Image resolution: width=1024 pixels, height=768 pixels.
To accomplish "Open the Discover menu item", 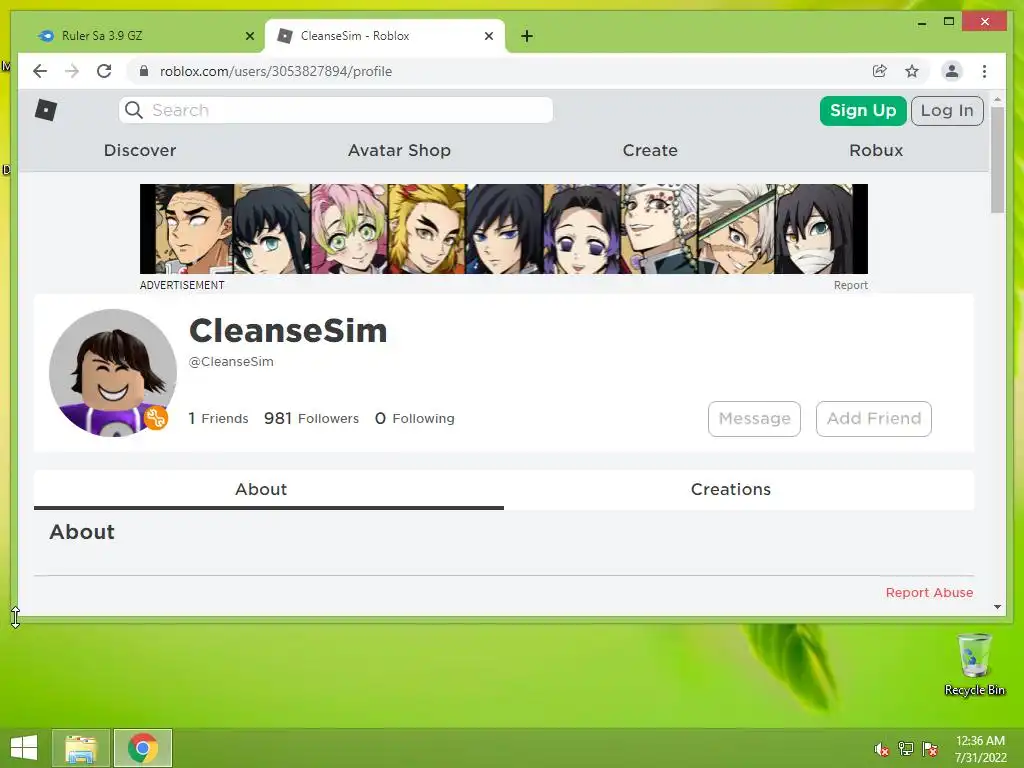I will 140,150.
